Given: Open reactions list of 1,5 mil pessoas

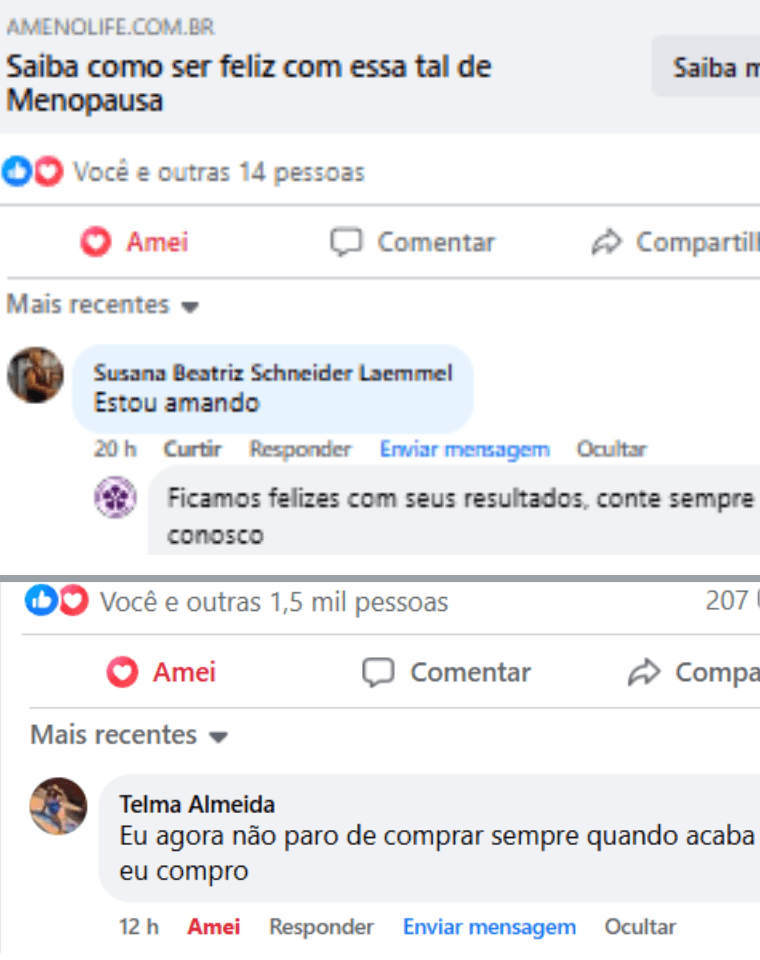Looking at the screenshot, I should tap(273, 602).
